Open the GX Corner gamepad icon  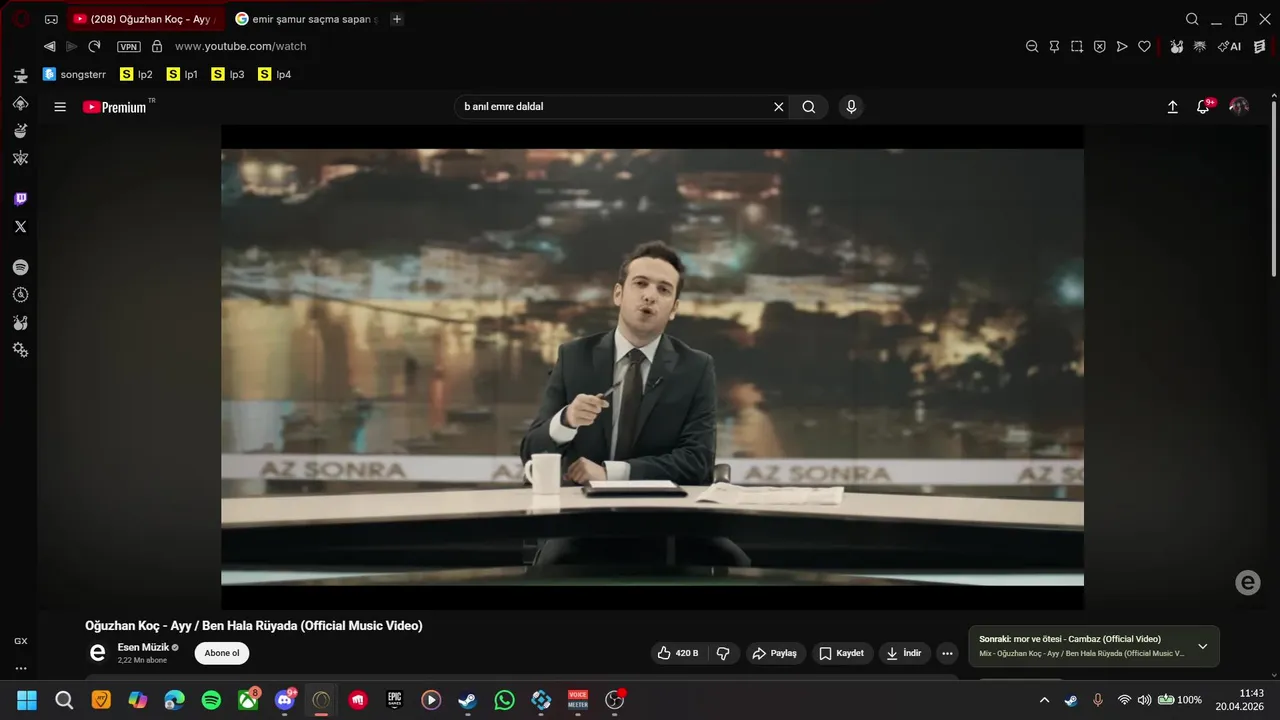pyautogui.click(x=51, y=19)
